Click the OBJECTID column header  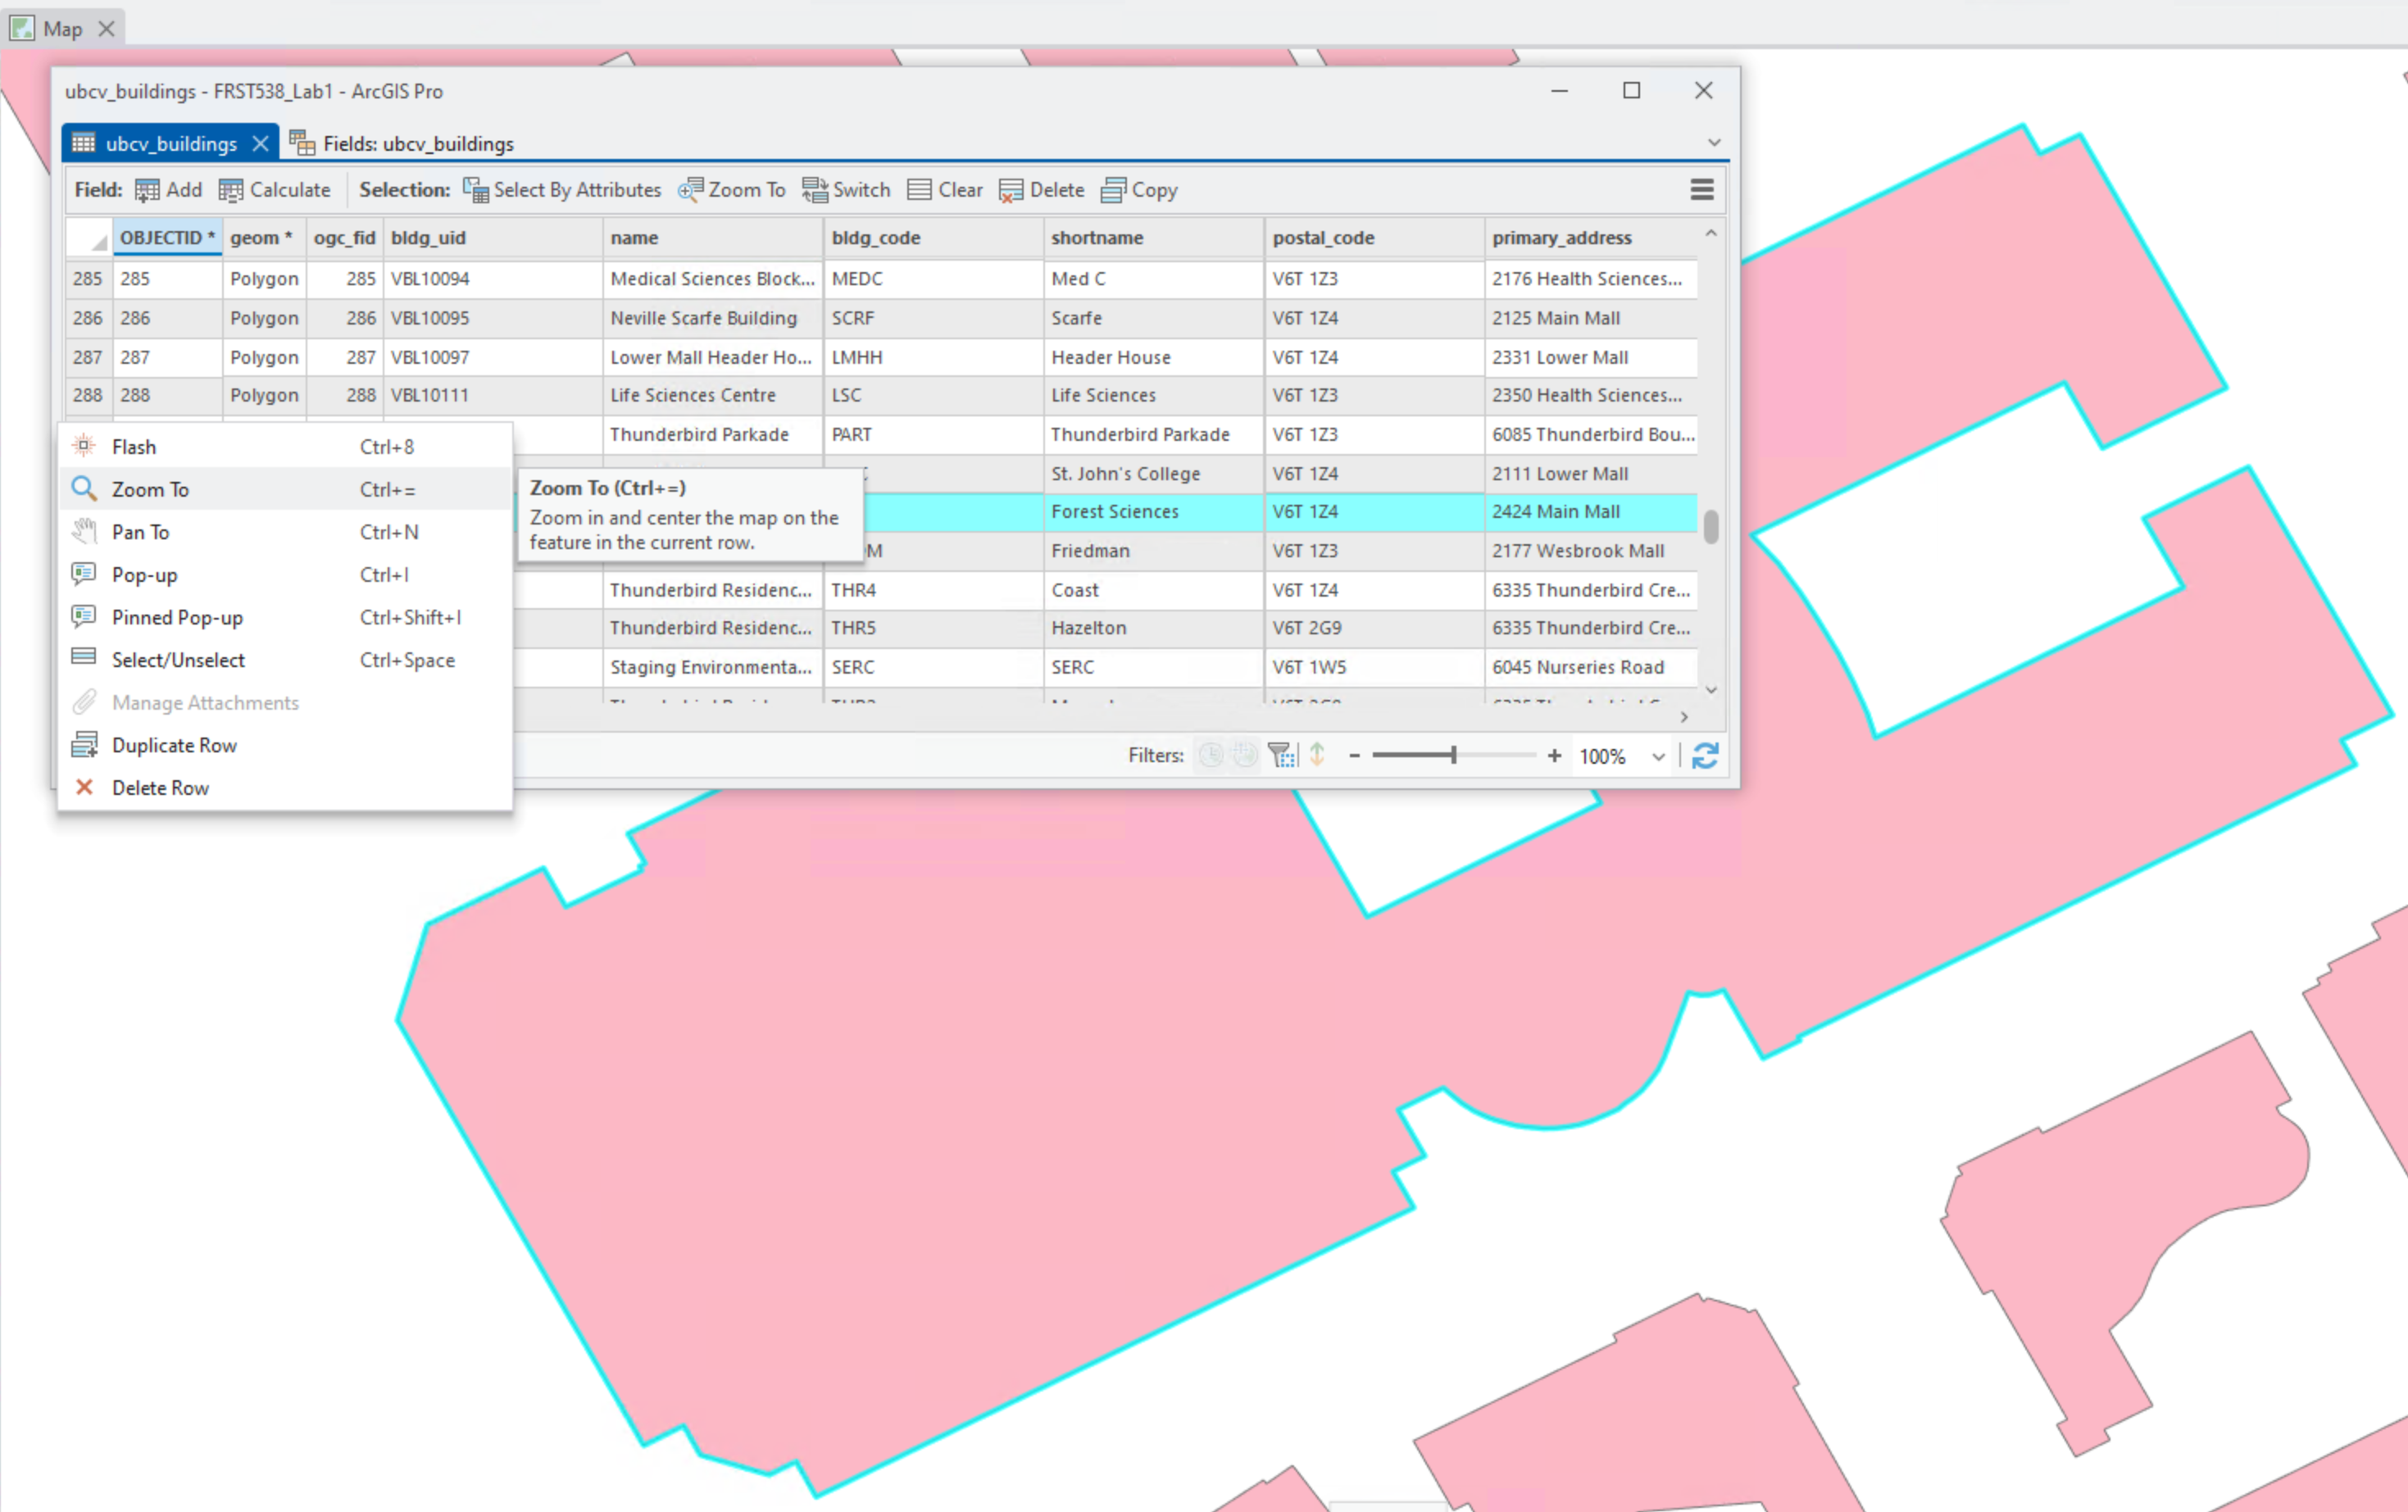[166, 238]
